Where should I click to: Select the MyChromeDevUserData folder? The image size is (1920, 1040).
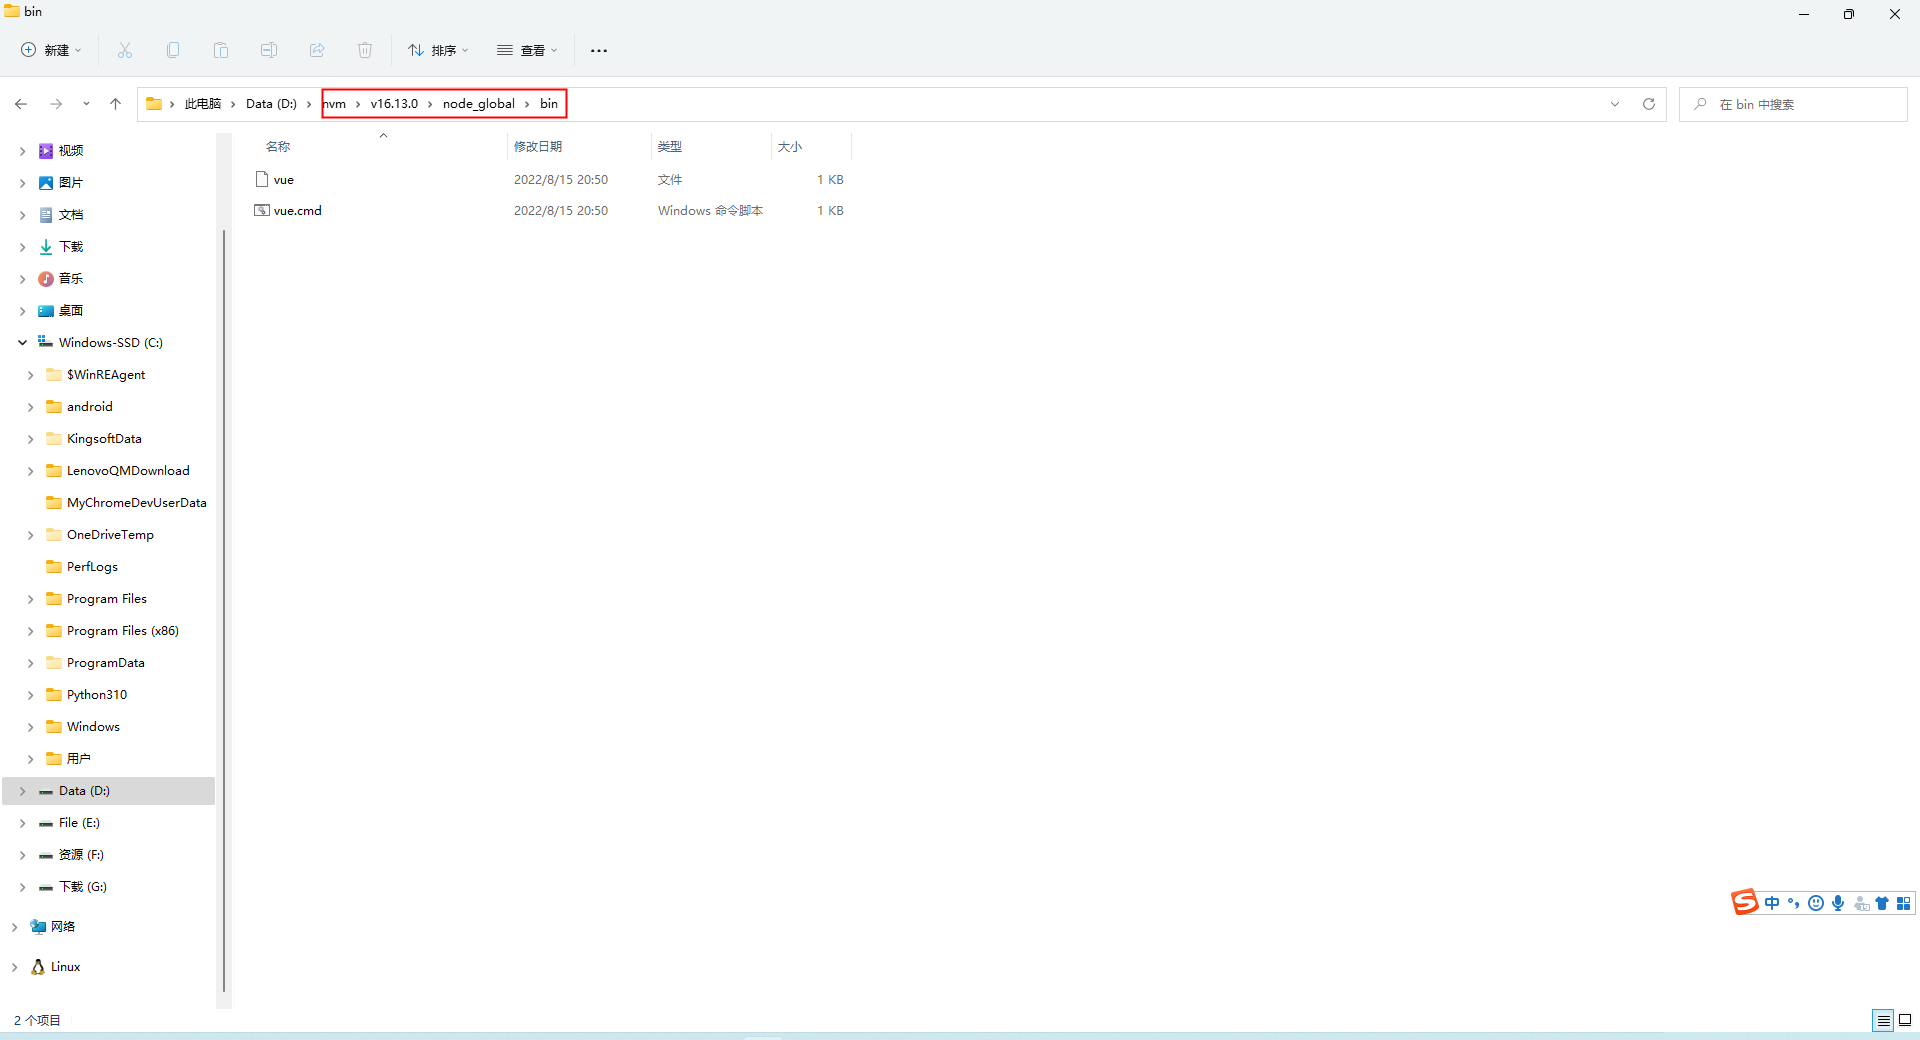tap(136, 503)
